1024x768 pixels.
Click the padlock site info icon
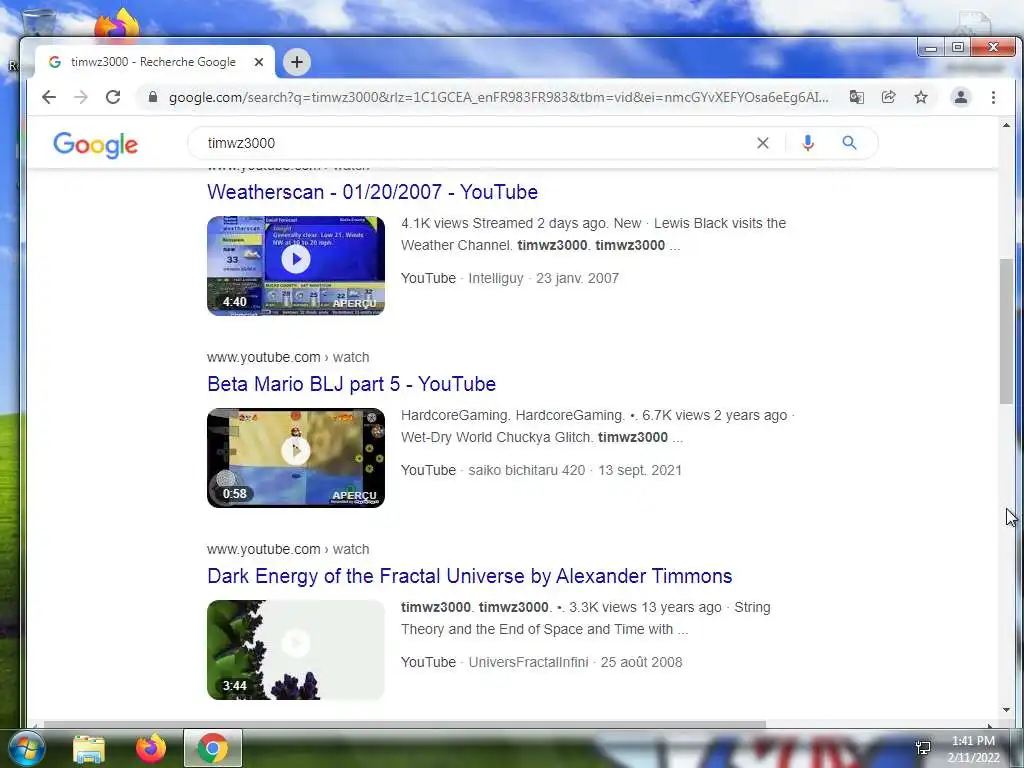(x=153, y=97)
